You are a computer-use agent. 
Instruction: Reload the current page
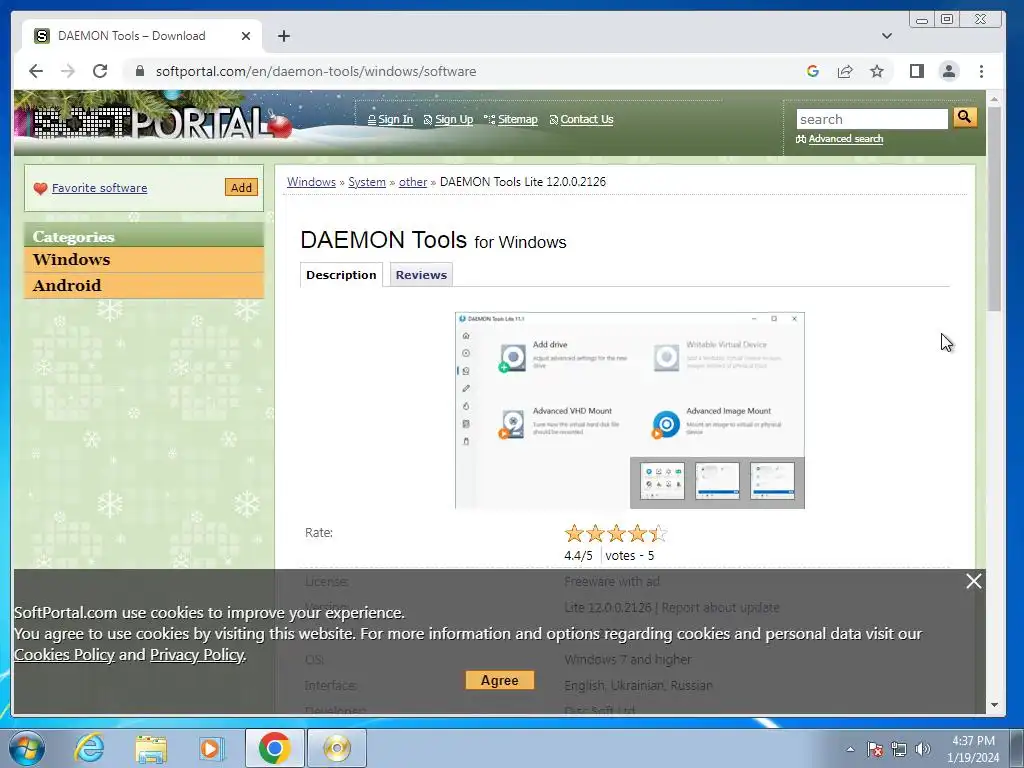[100, 71]
